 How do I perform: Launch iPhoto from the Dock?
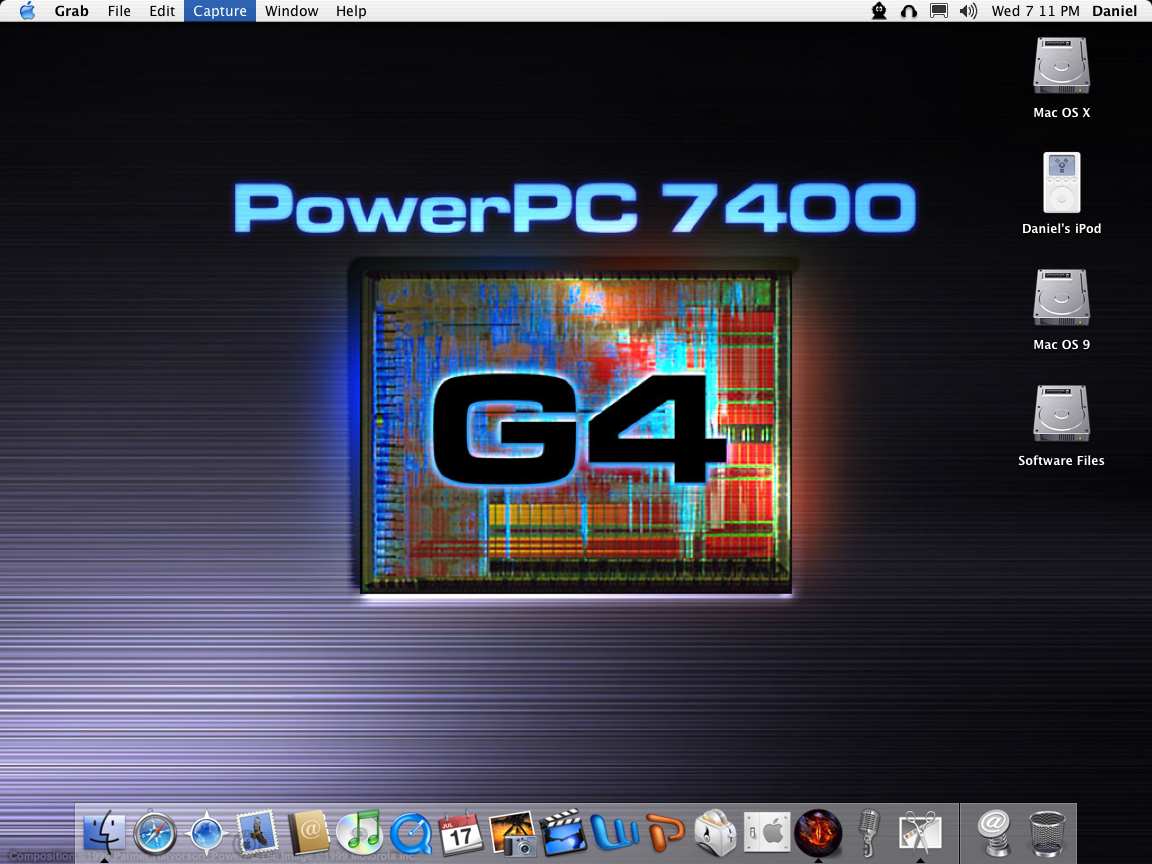(512, 834)
